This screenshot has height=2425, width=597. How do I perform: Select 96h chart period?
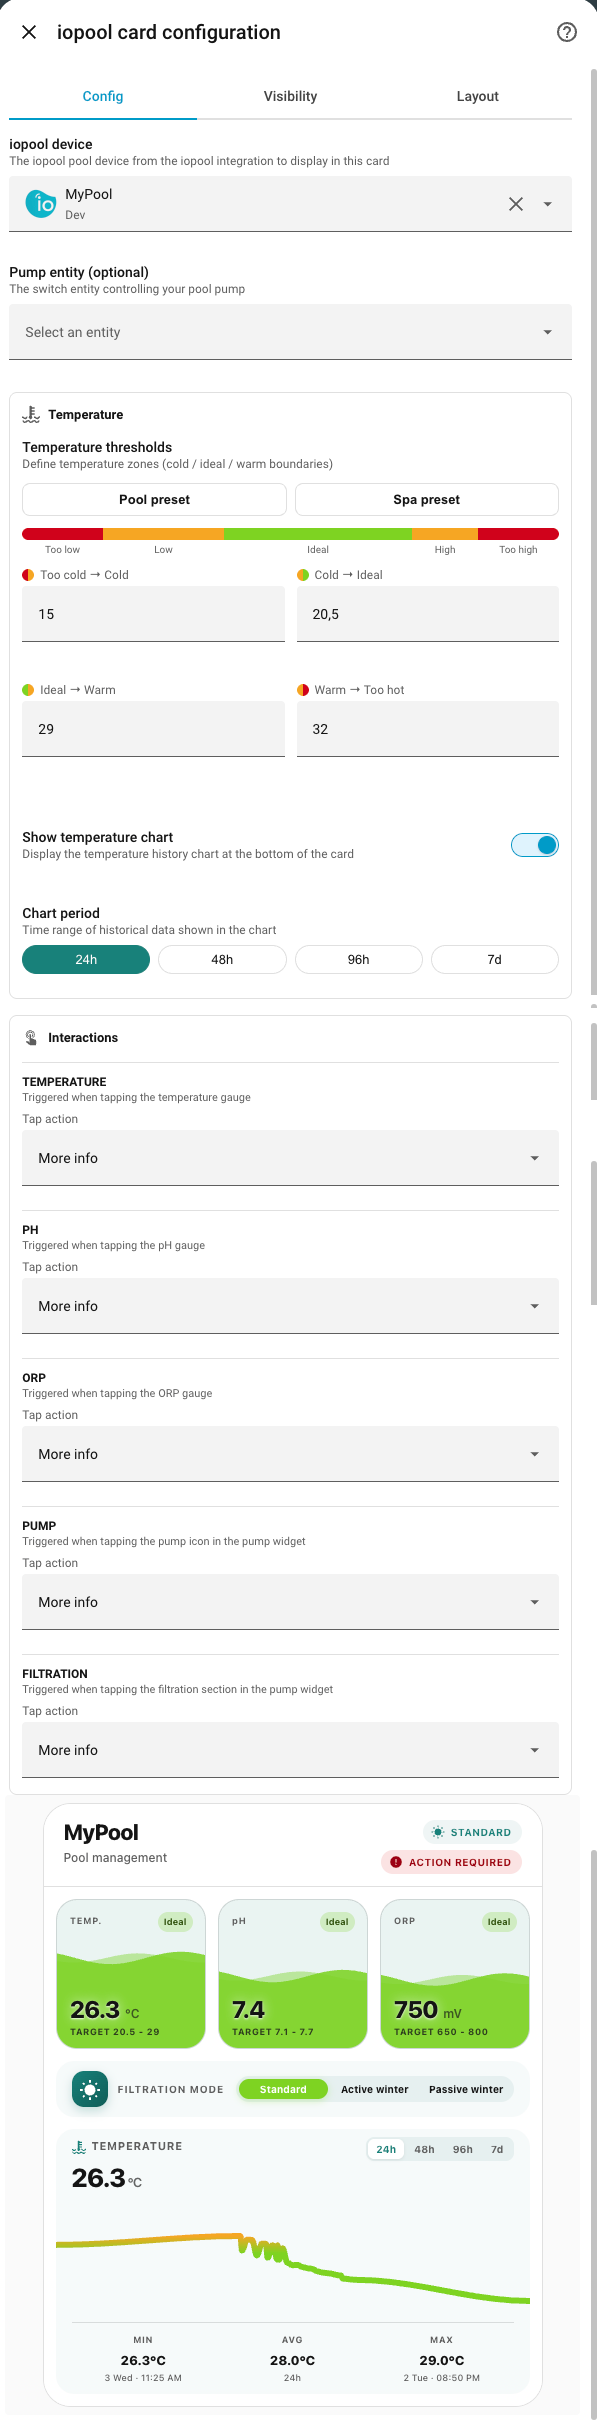359,959
